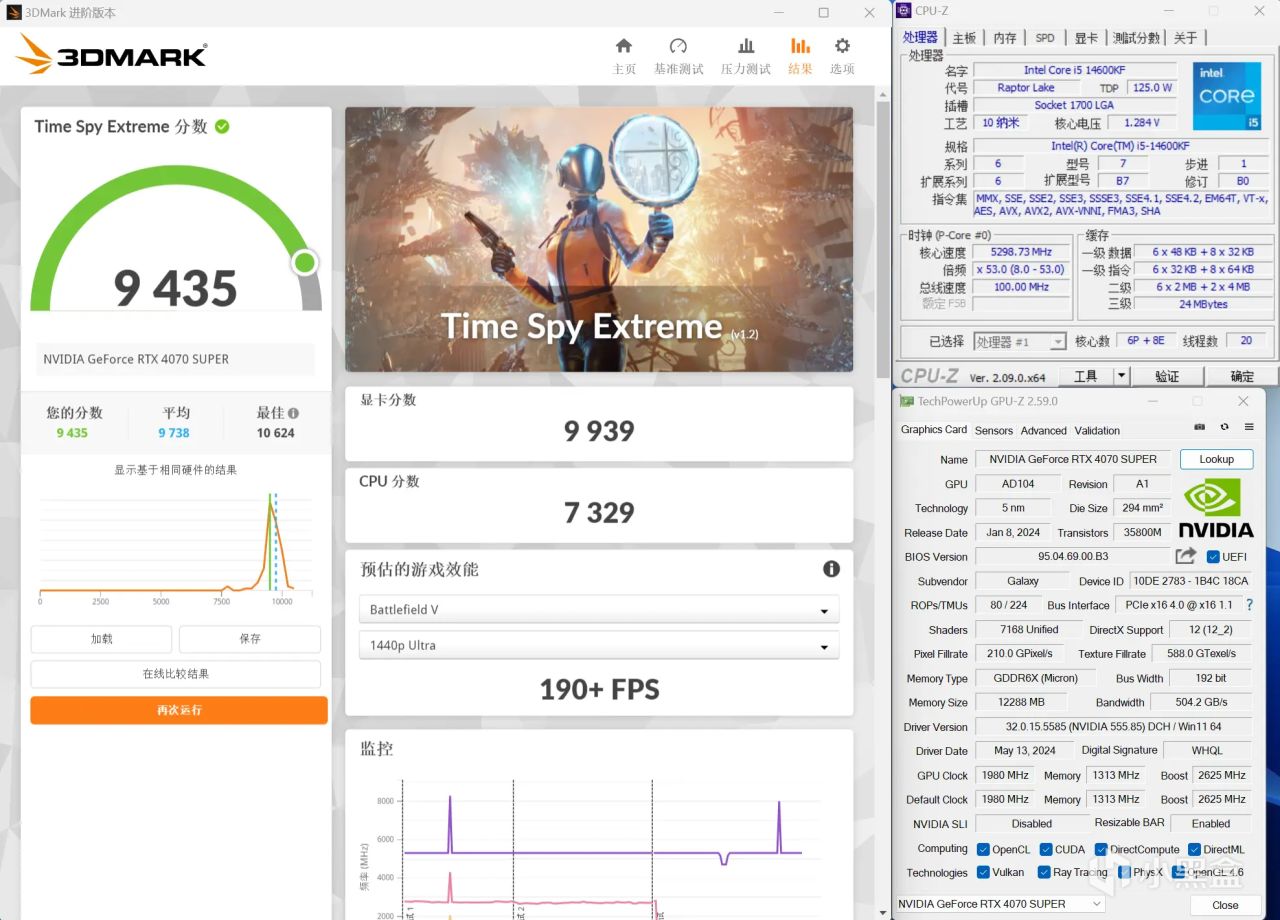Go to Stress Tests (压力测试) section

pos(746,56)
